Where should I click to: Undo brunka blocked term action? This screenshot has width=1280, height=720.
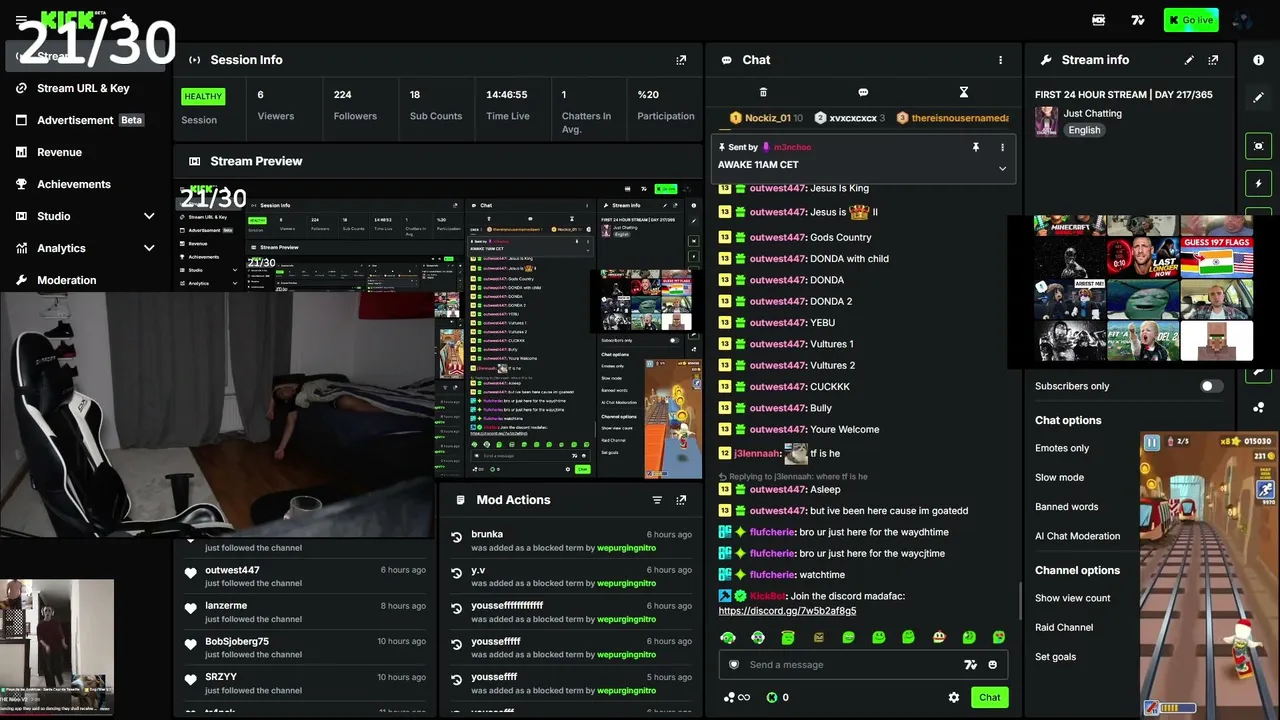tap(457, 538)
